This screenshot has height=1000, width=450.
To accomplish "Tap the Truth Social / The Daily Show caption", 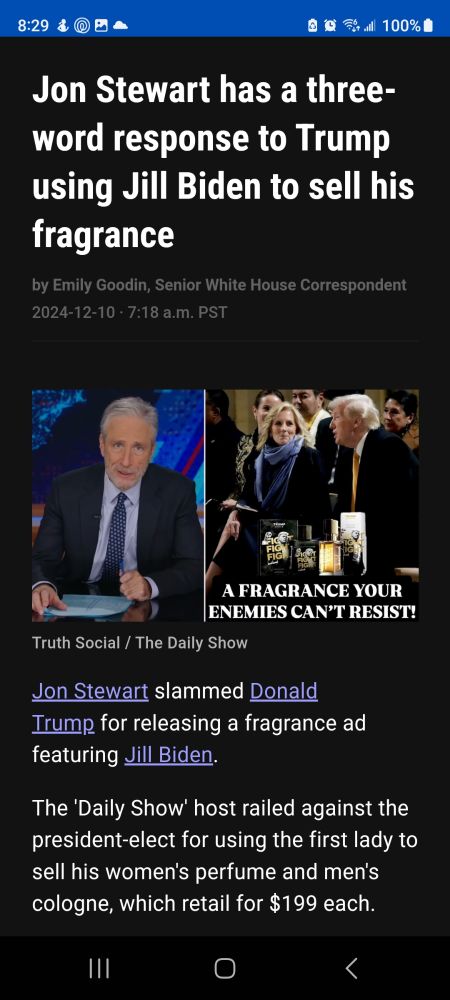I will (x=140, y=642).
